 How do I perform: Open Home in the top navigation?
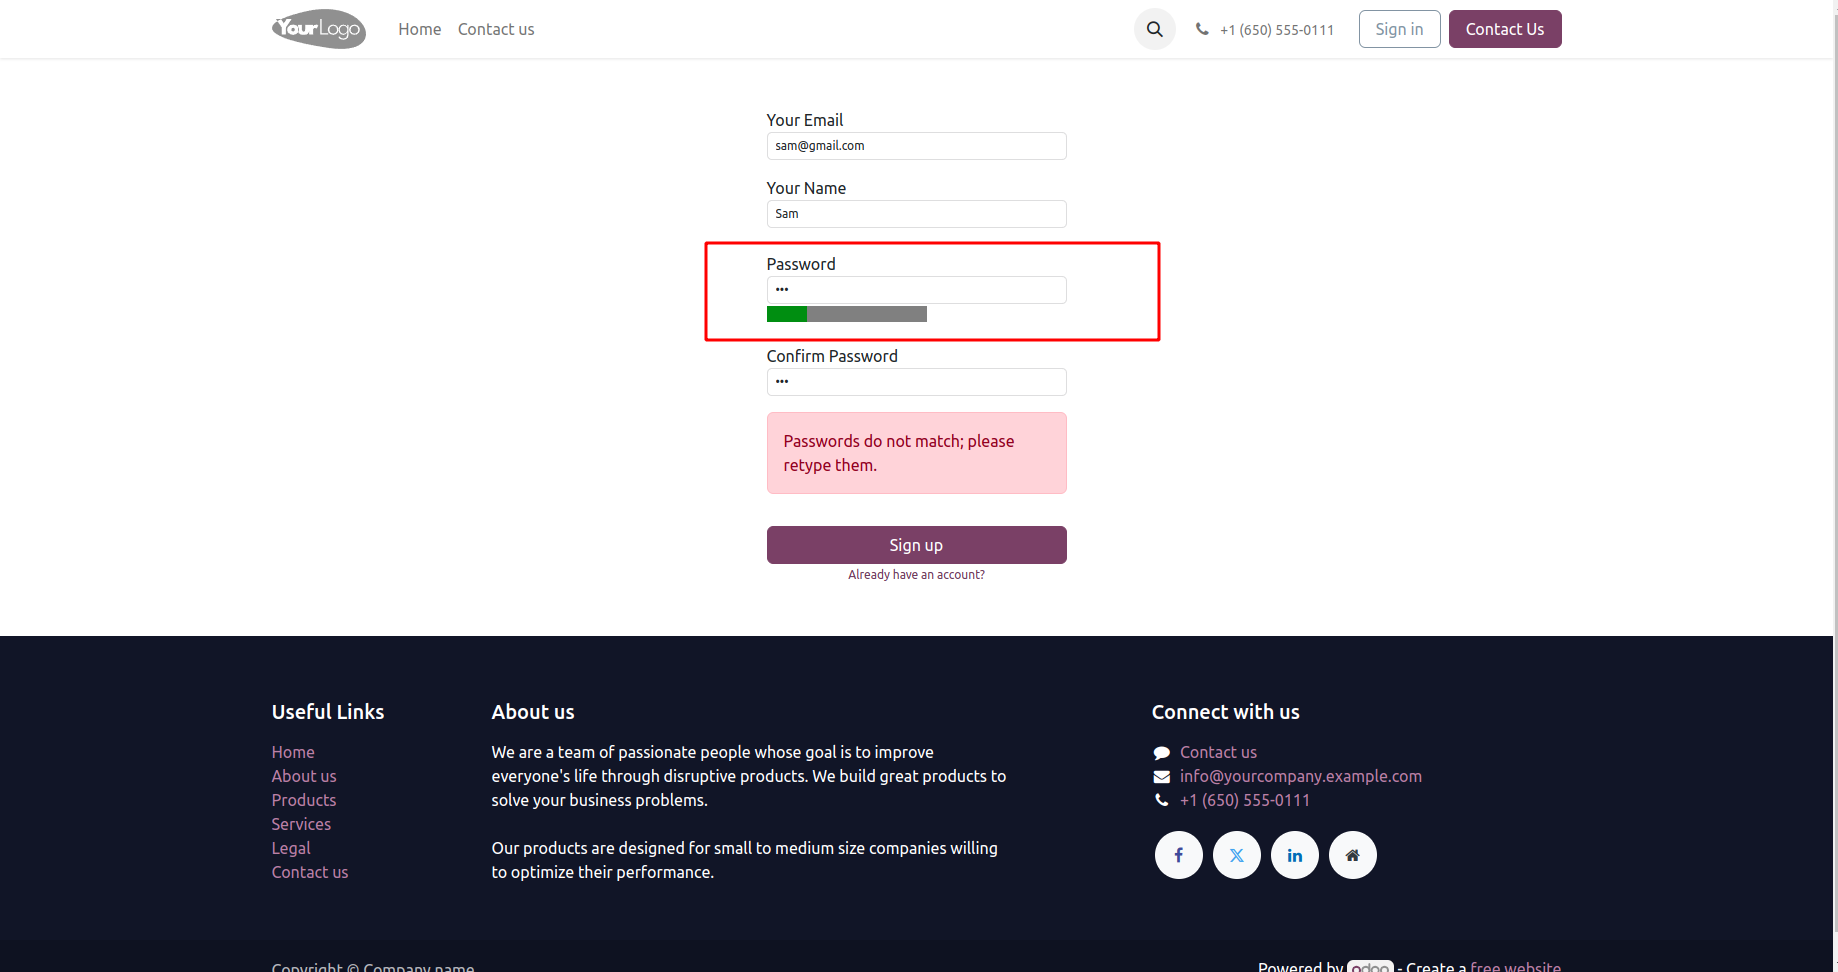coord(419,29)
